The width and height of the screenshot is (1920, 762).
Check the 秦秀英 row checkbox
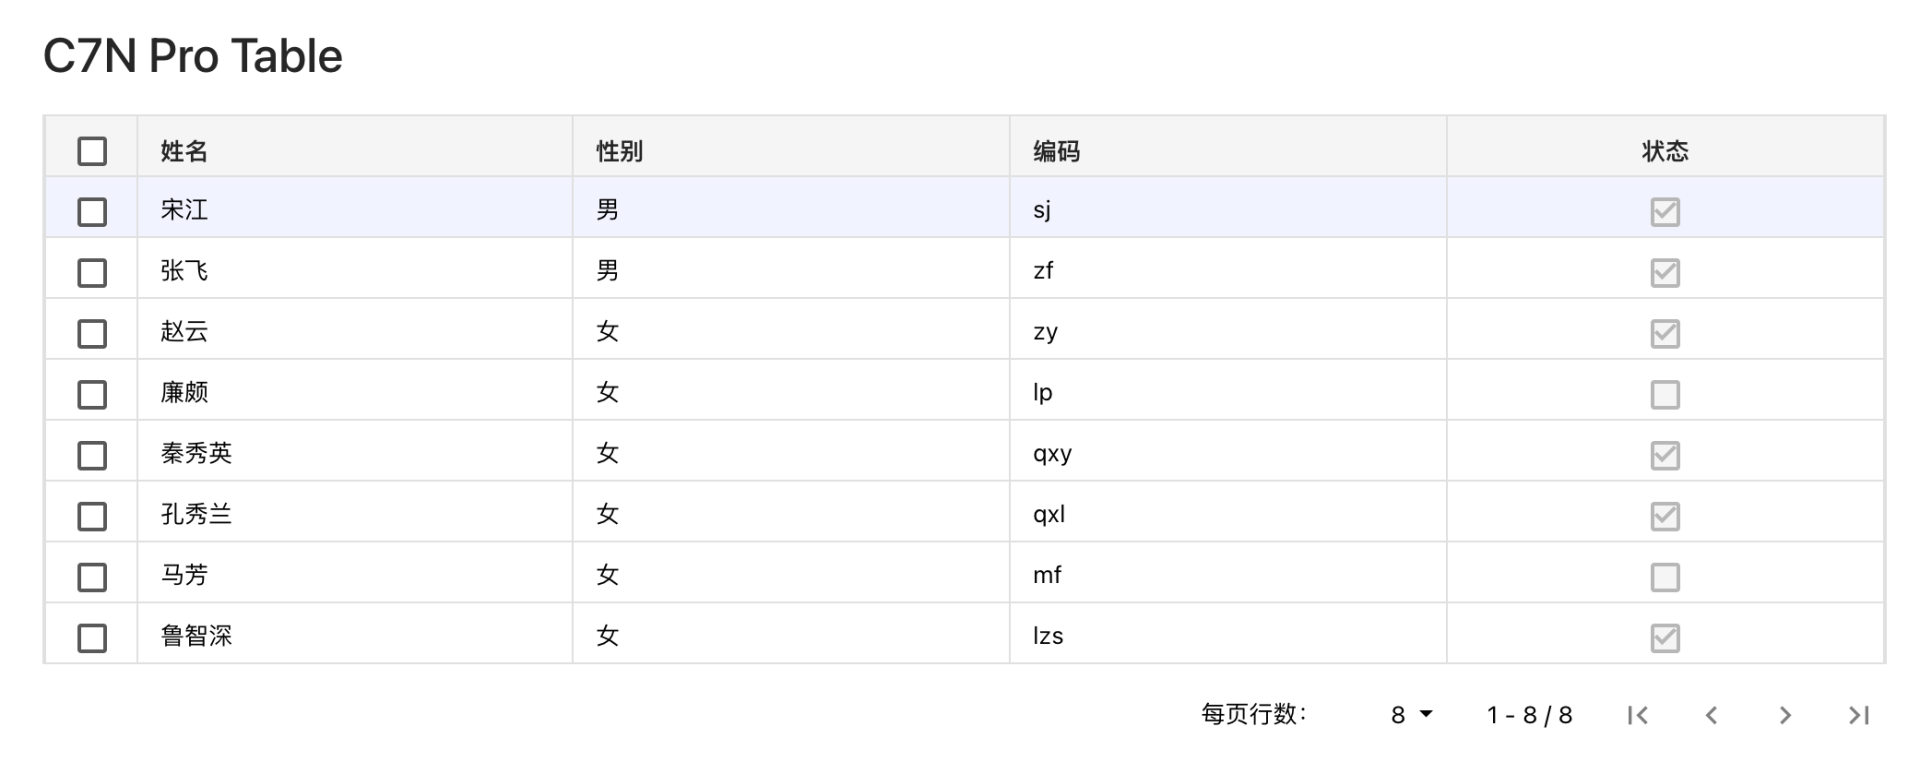[x=92, y=454]
